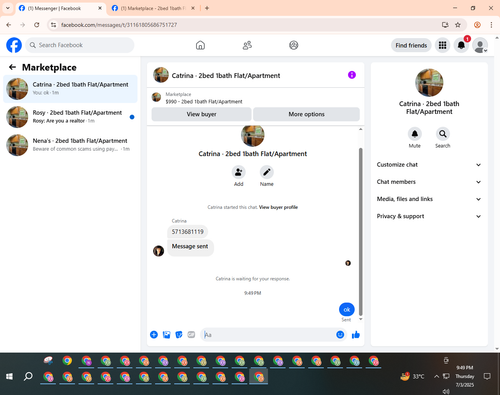Screen dimensions: 500x395
Task: Bookmark this page with the star icon
Action: point(458,25)
